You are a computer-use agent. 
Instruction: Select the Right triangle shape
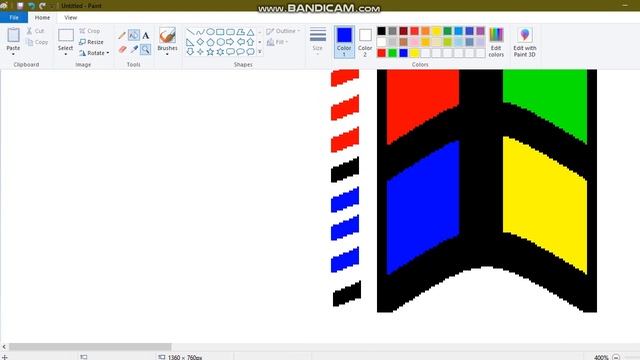point(190,42)
